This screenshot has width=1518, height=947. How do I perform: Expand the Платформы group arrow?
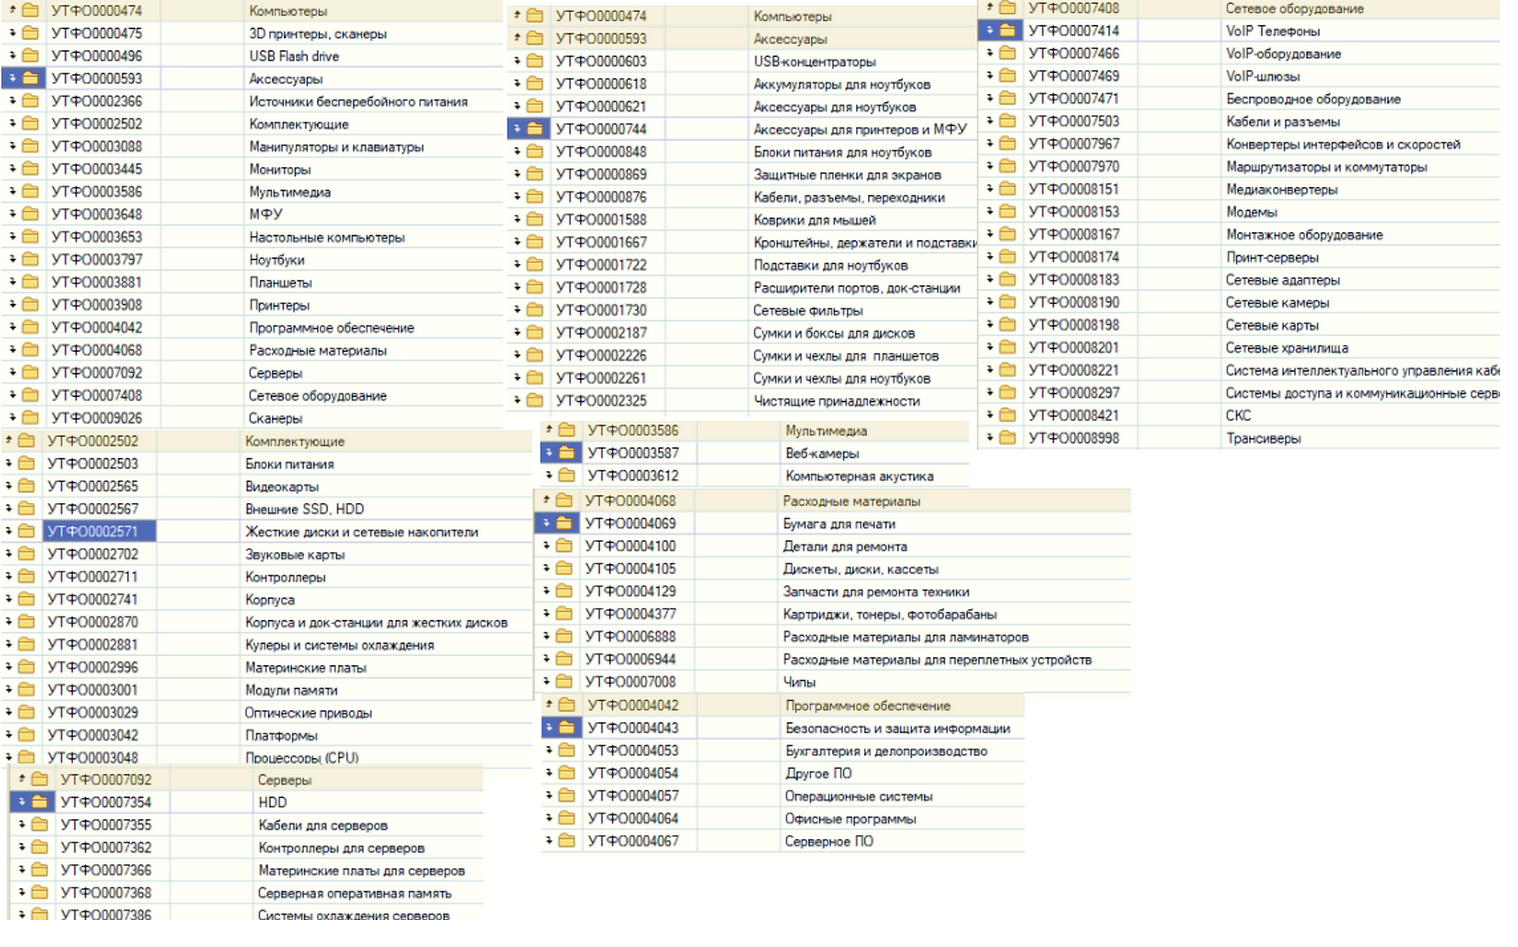pos(8,735)
